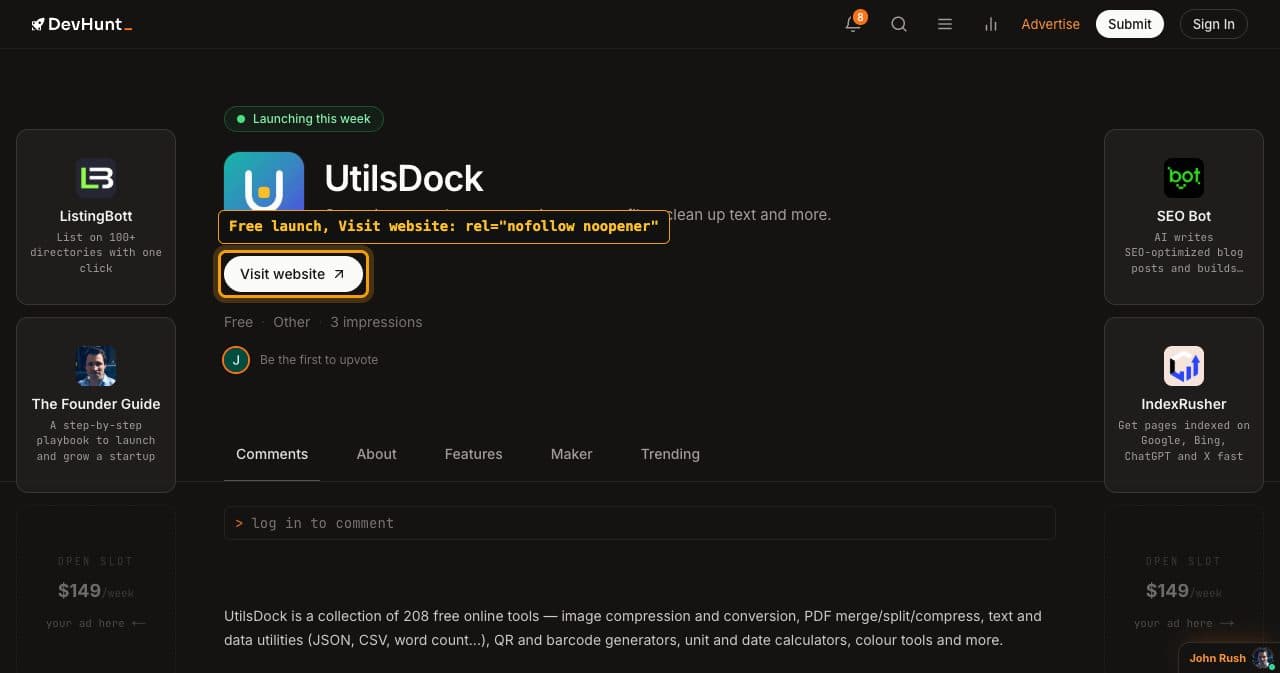
Task: Open the notifications bell icon
Action: click(853, 24)
